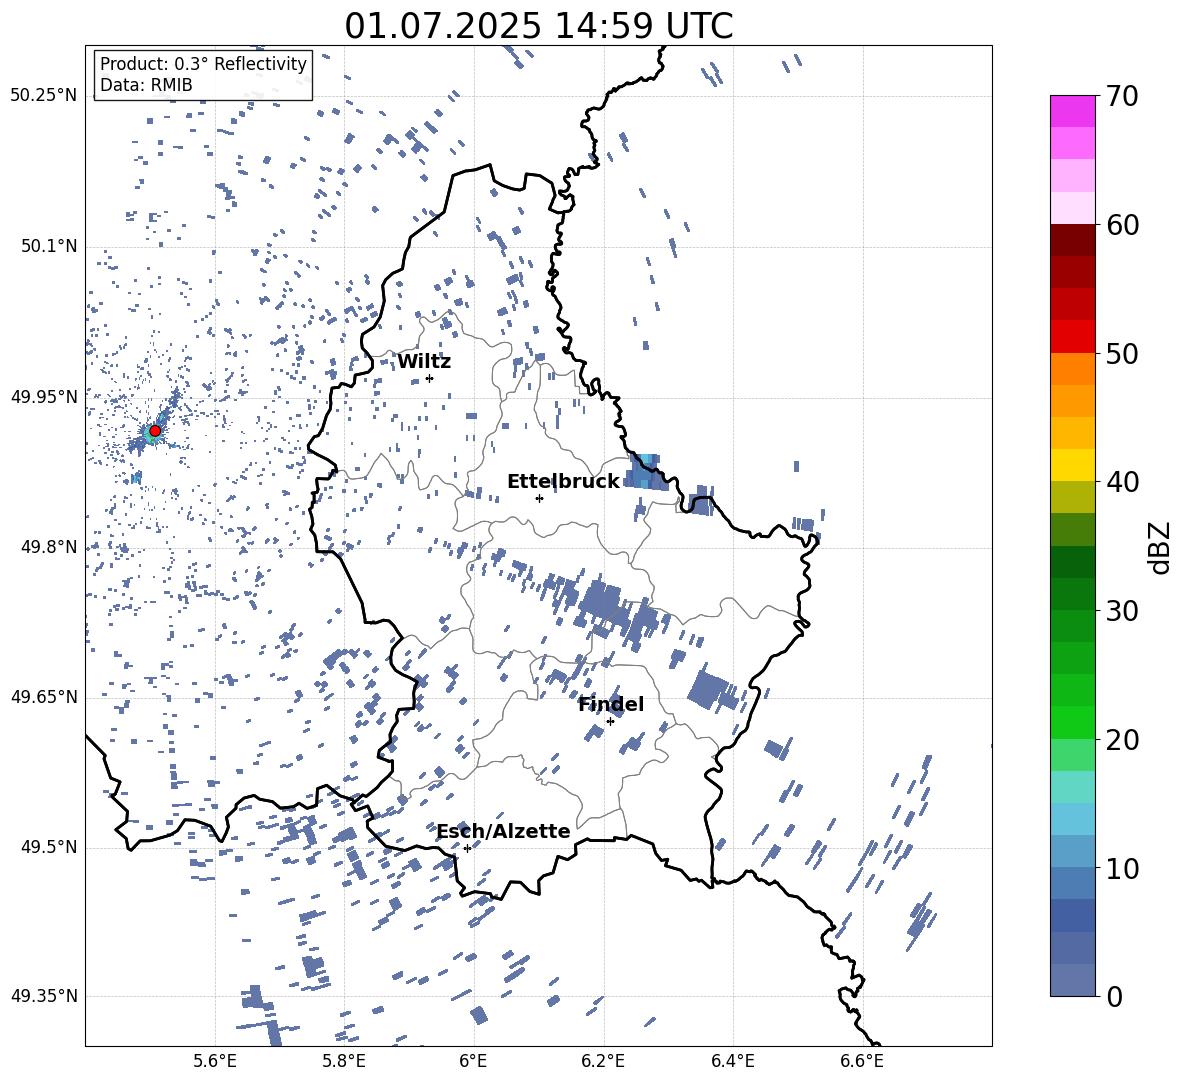1184x1081 pixels.
Task: Click the Esch/Alzette station cross marker
Action: point(467,848)
